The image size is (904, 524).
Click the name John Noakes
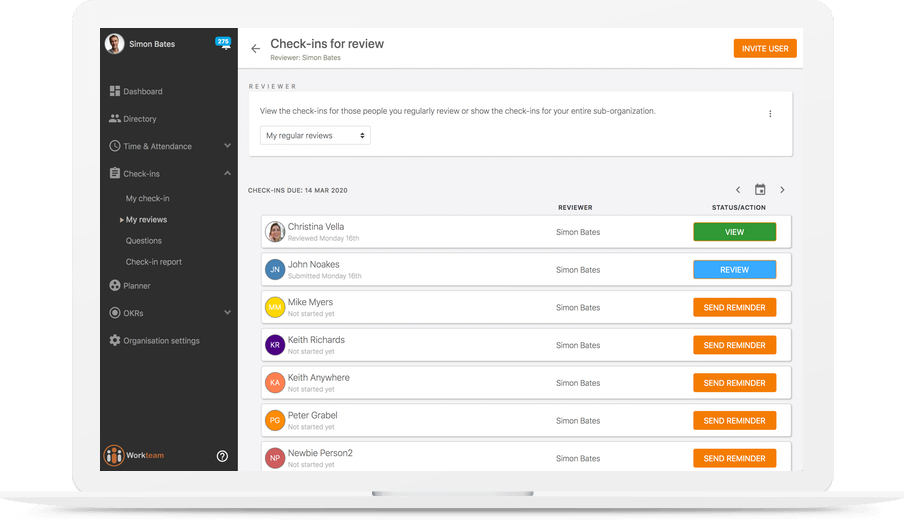pyautogui.click(x=314, y=264)
